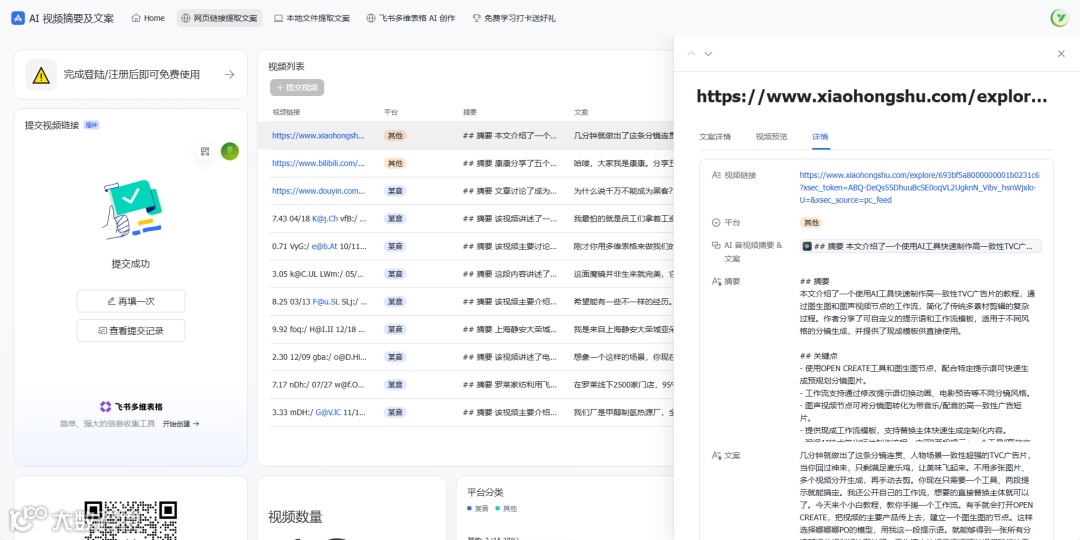Image resolution: width=1080 pixels, height=540 pixels.
Task: Click the 摘要 field icon in details
Action: [716, 281]
